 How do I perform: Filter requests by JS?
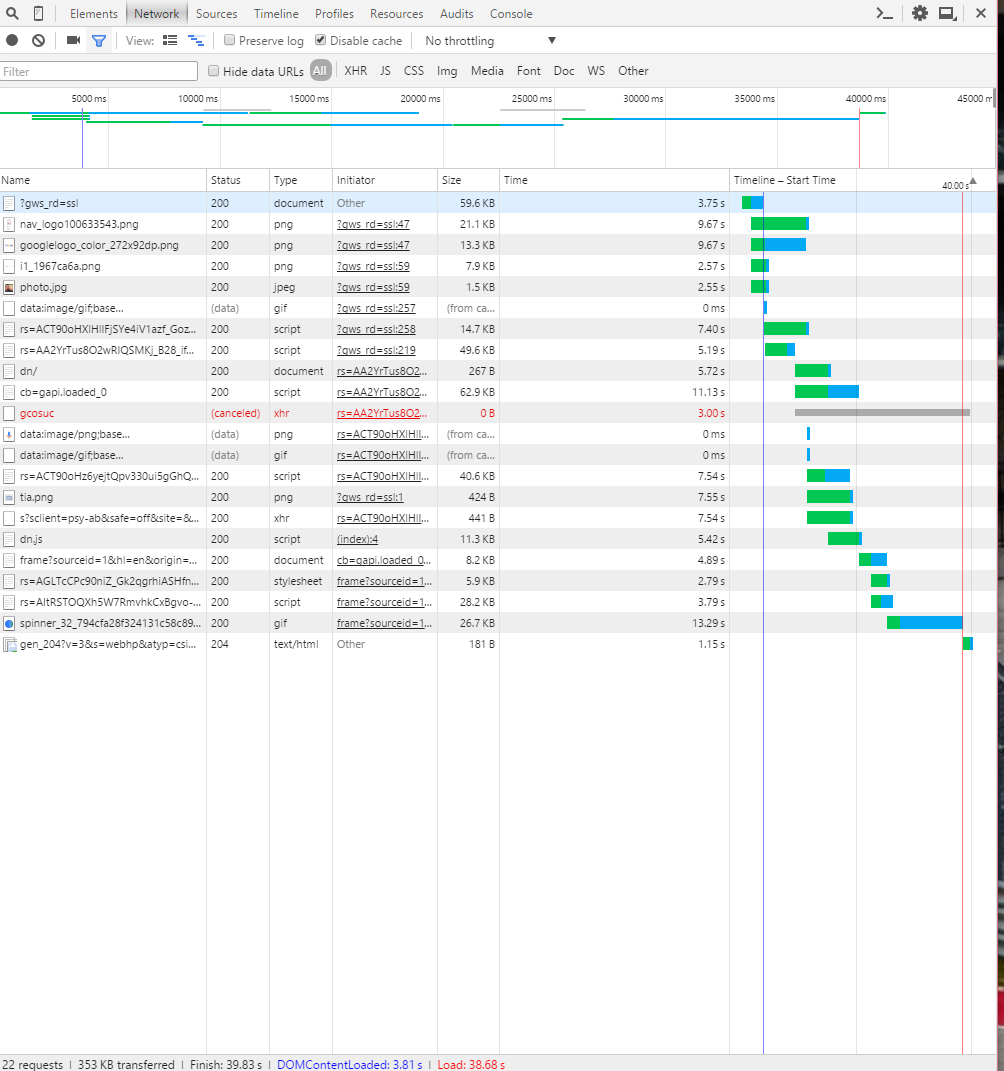click(x=385, y=70)
